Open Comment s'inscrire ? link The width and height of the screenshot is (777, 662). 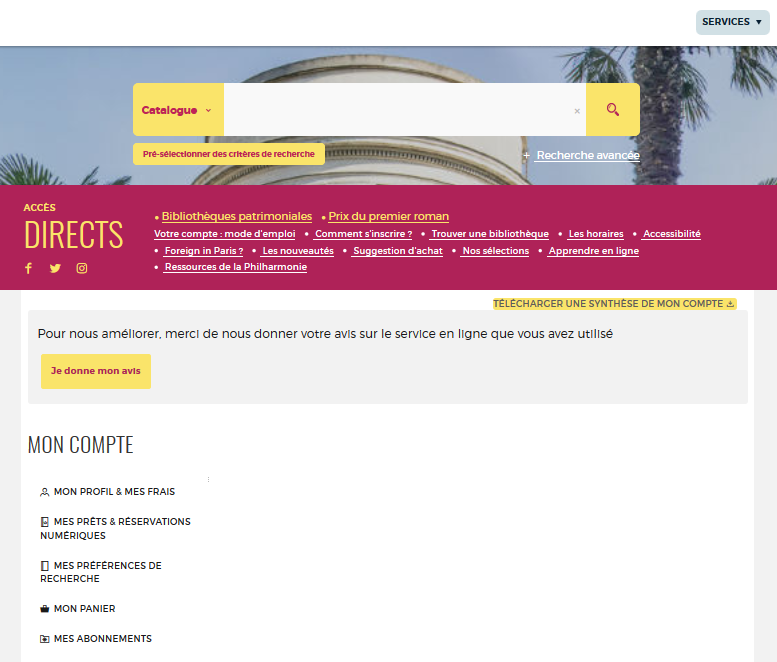tap(363, 234)
